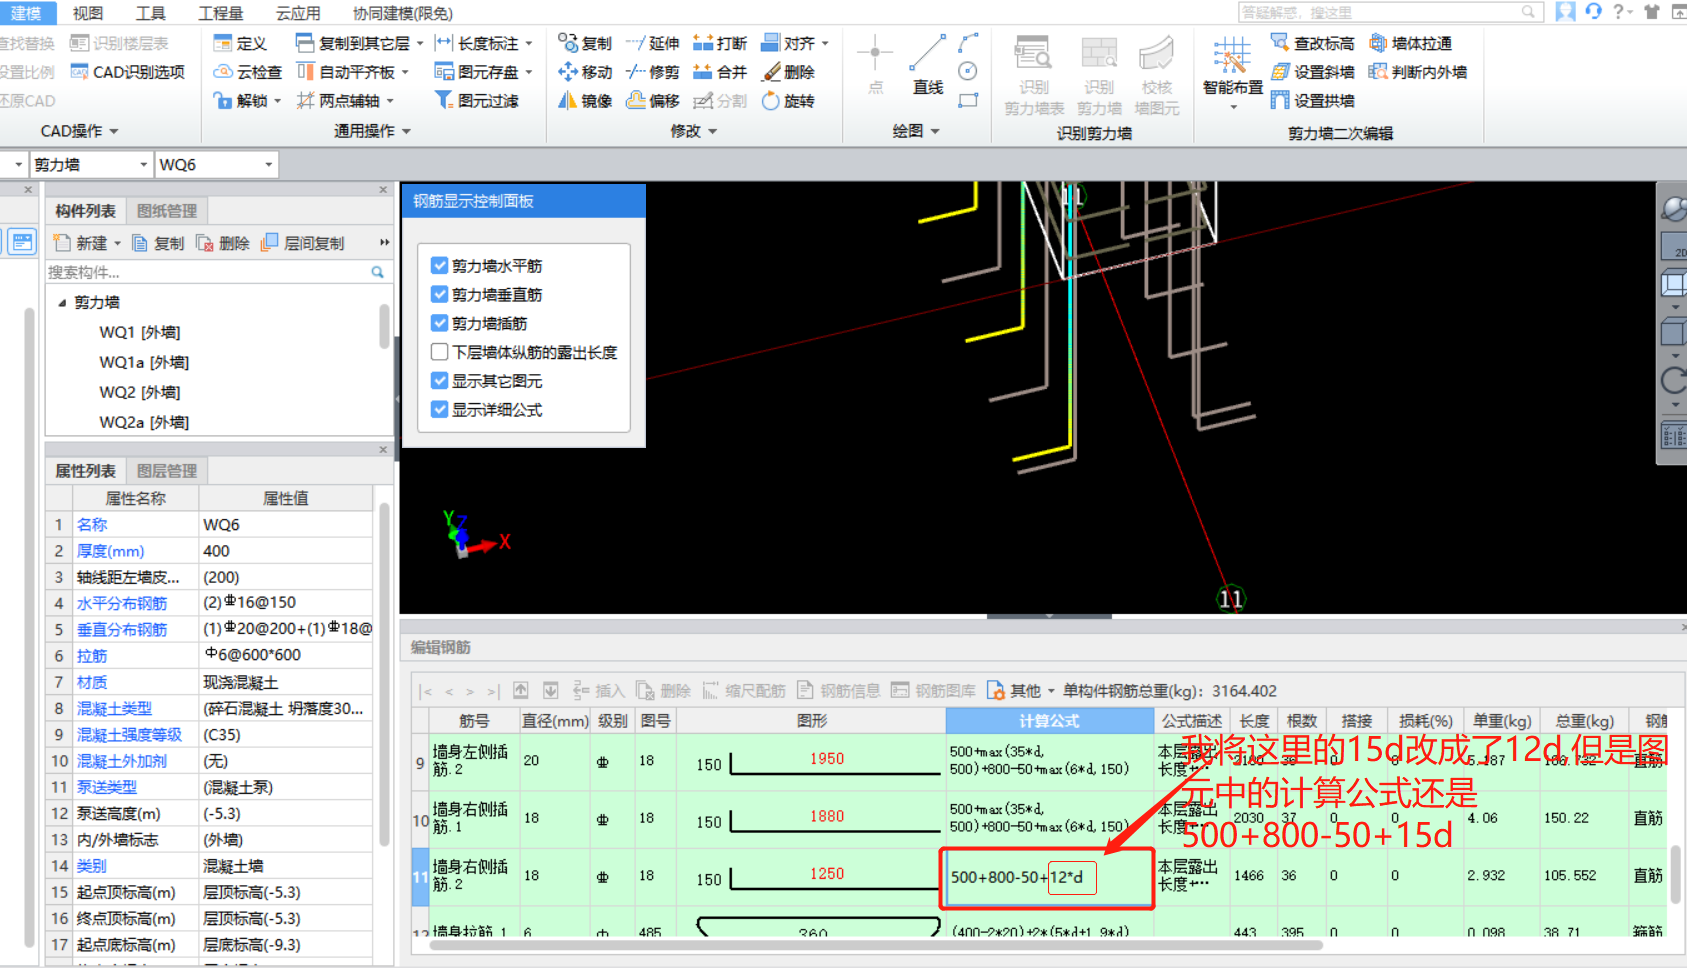Open the 工具 ribbon tab
The image size is (1687, 968).
(151, 13)
